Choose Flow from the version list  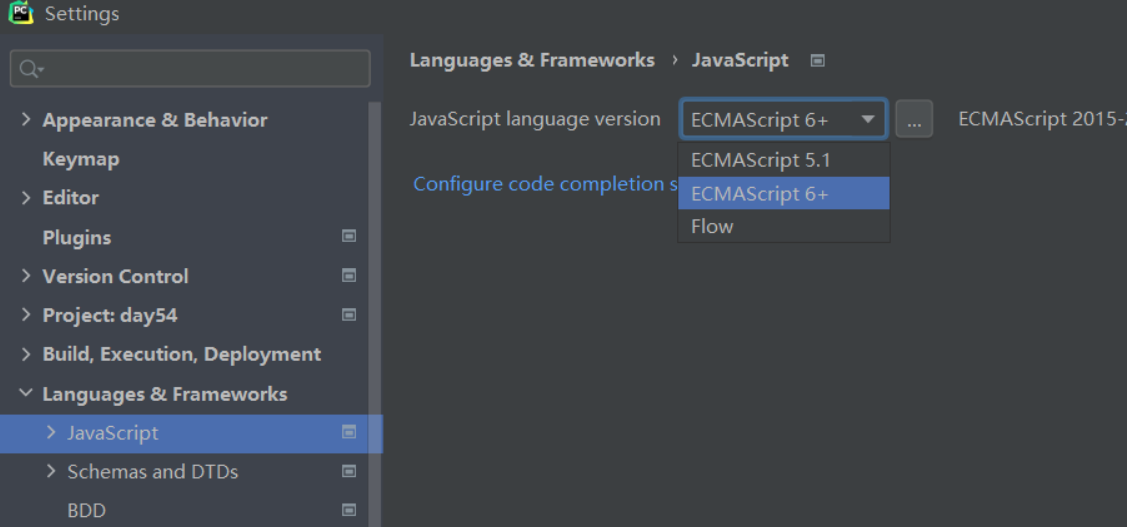coord(712,227)
